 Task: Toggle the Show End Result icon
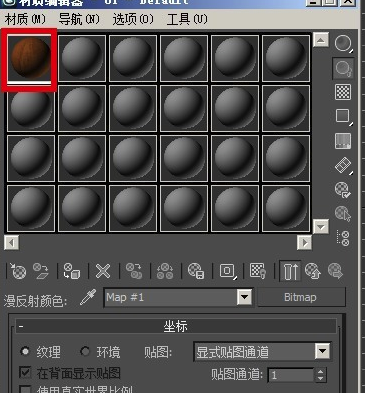[290, 271]
